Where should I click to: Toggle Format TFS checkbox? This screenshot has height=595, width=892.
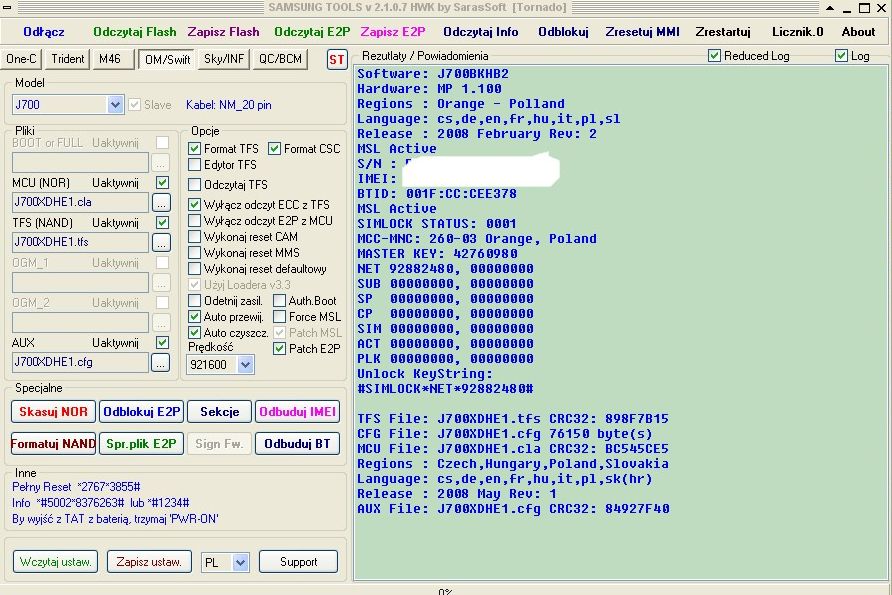(x=195, y=148)
